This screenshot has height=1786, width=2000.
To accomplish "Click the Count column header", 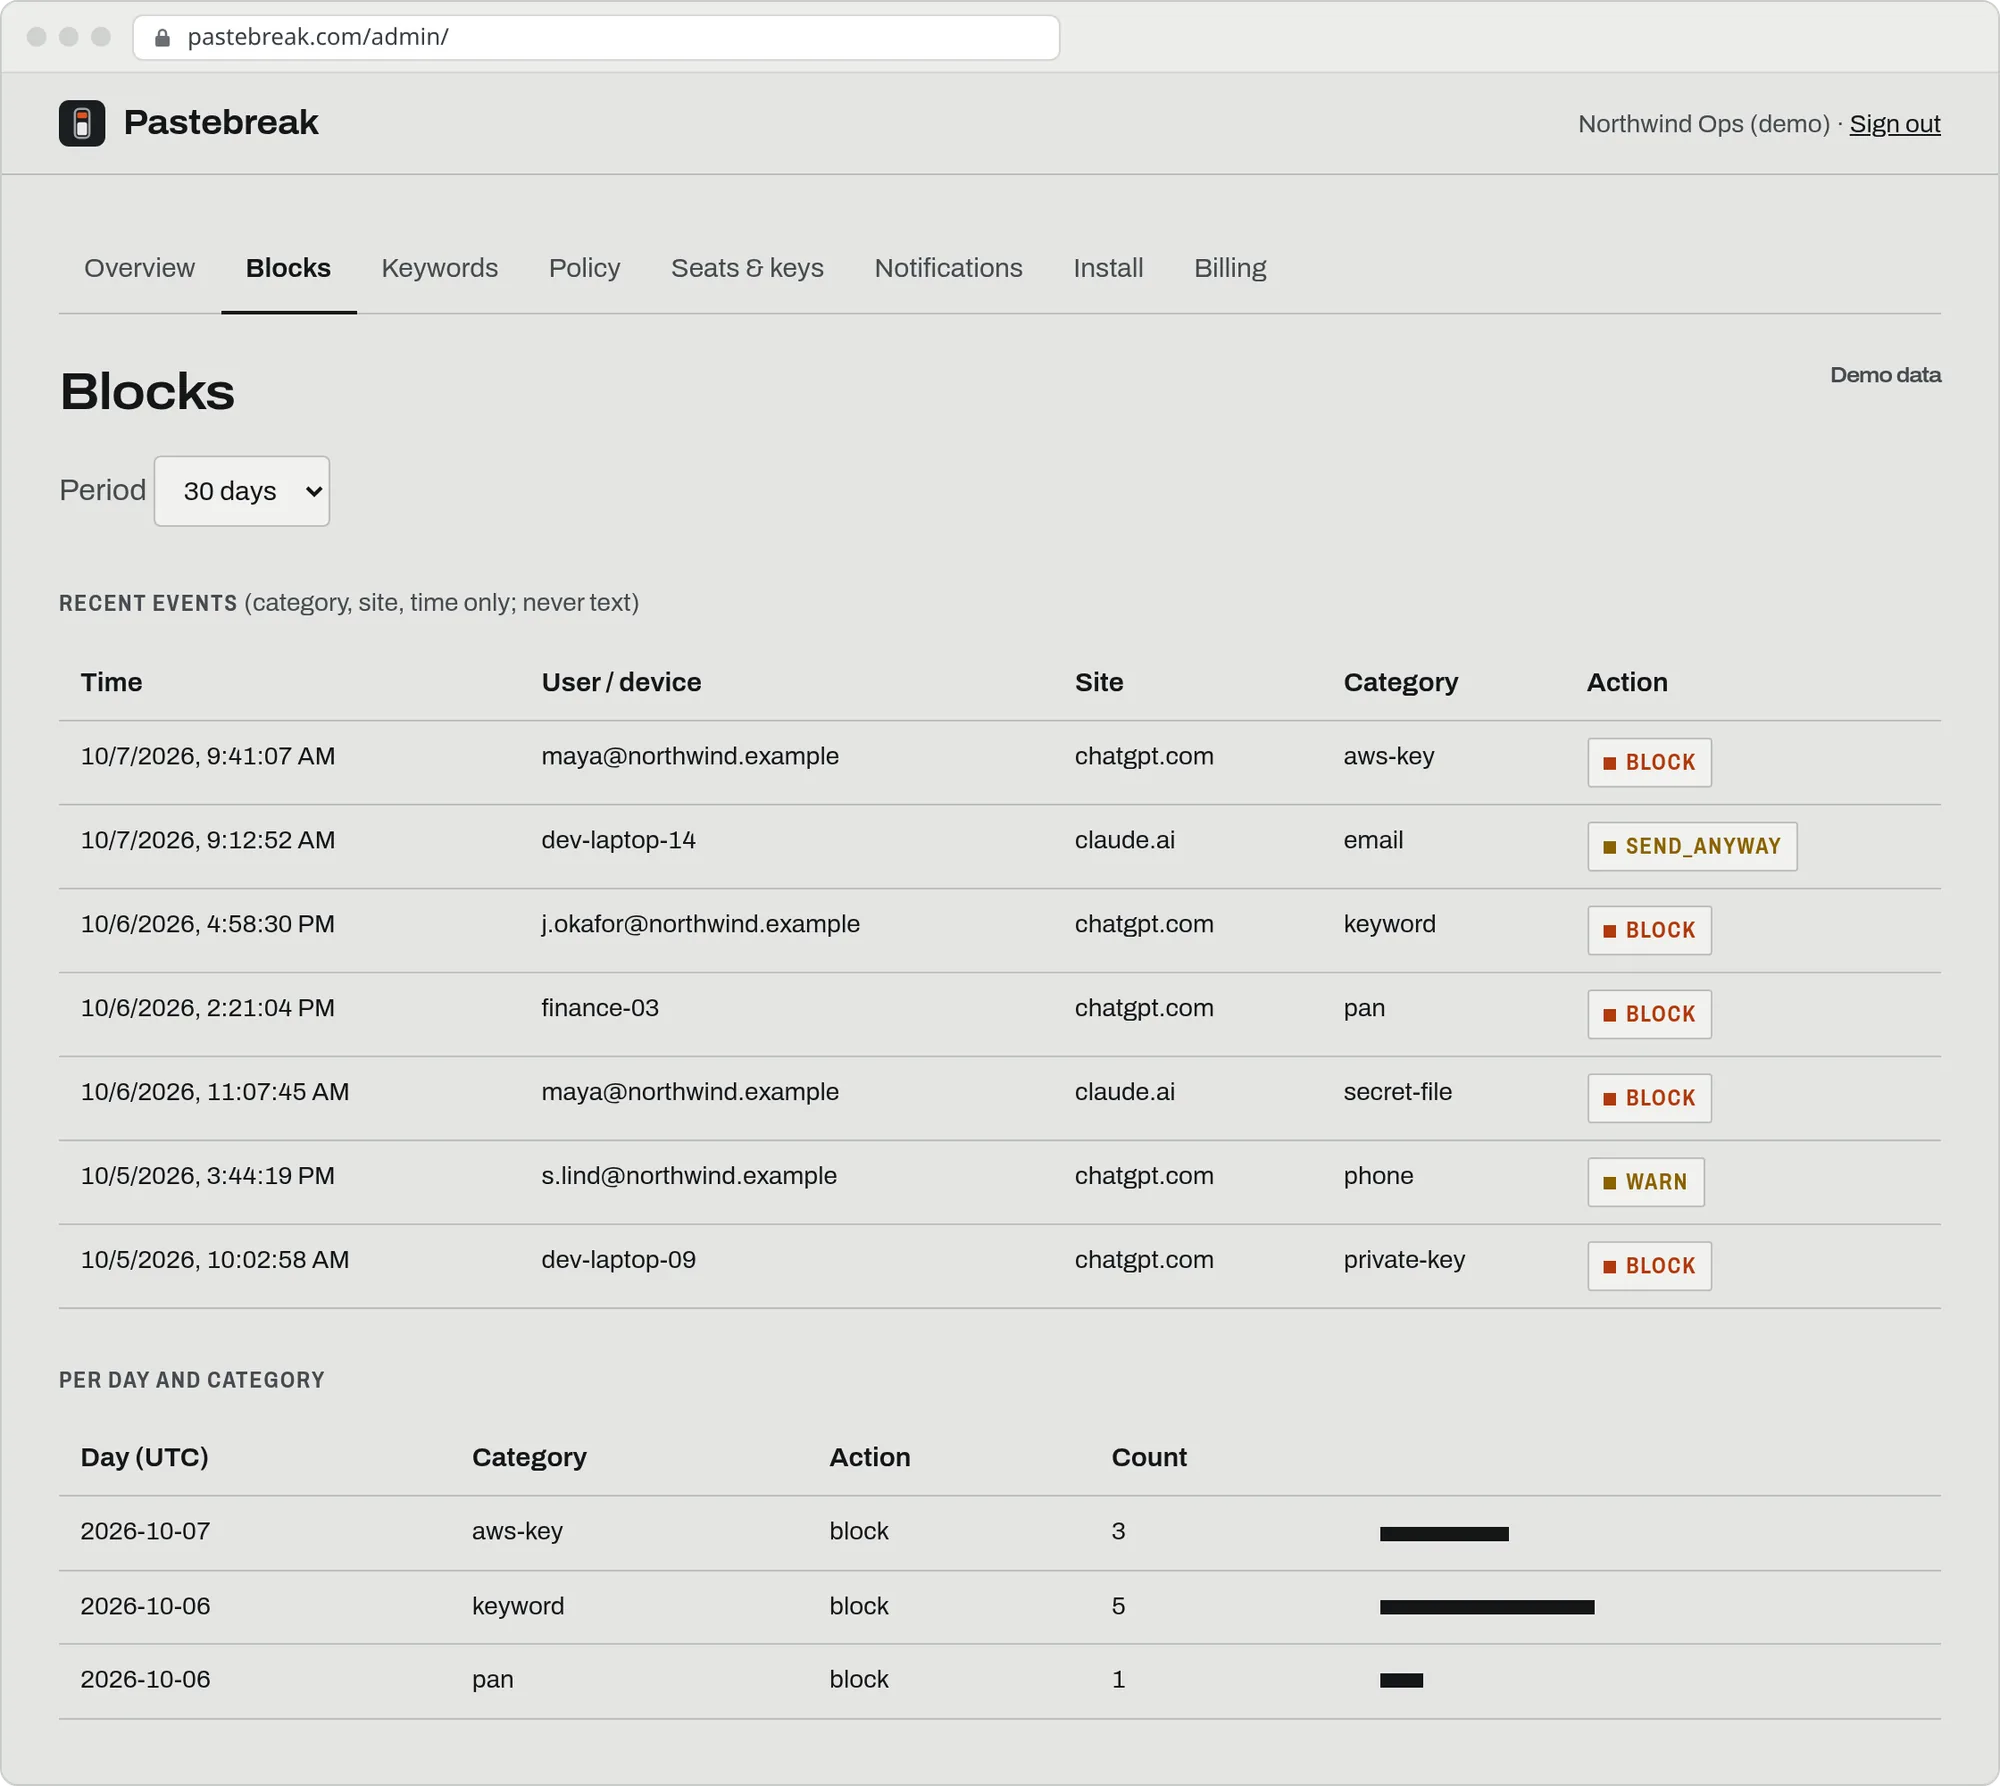I will coord(1149,1457).
